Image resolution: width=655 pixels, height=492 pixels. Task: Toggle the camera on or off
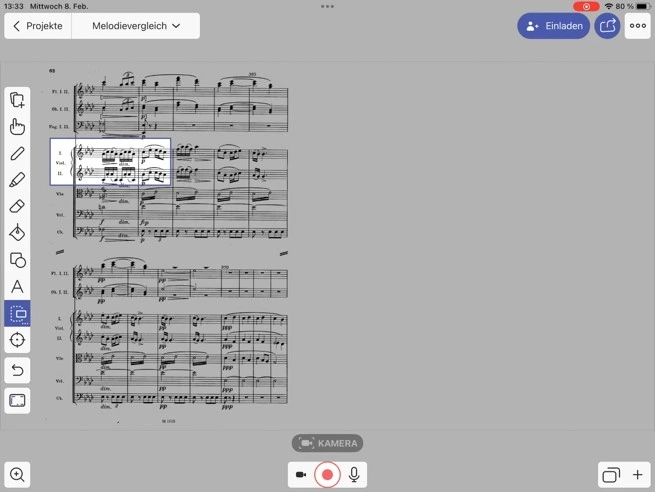point(300,475)
